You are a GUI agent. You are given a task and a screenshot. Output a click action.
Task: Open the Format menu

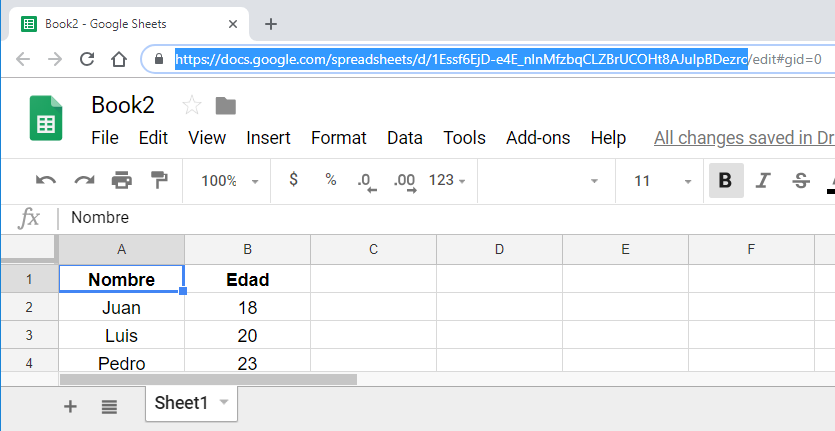point(338,138)
